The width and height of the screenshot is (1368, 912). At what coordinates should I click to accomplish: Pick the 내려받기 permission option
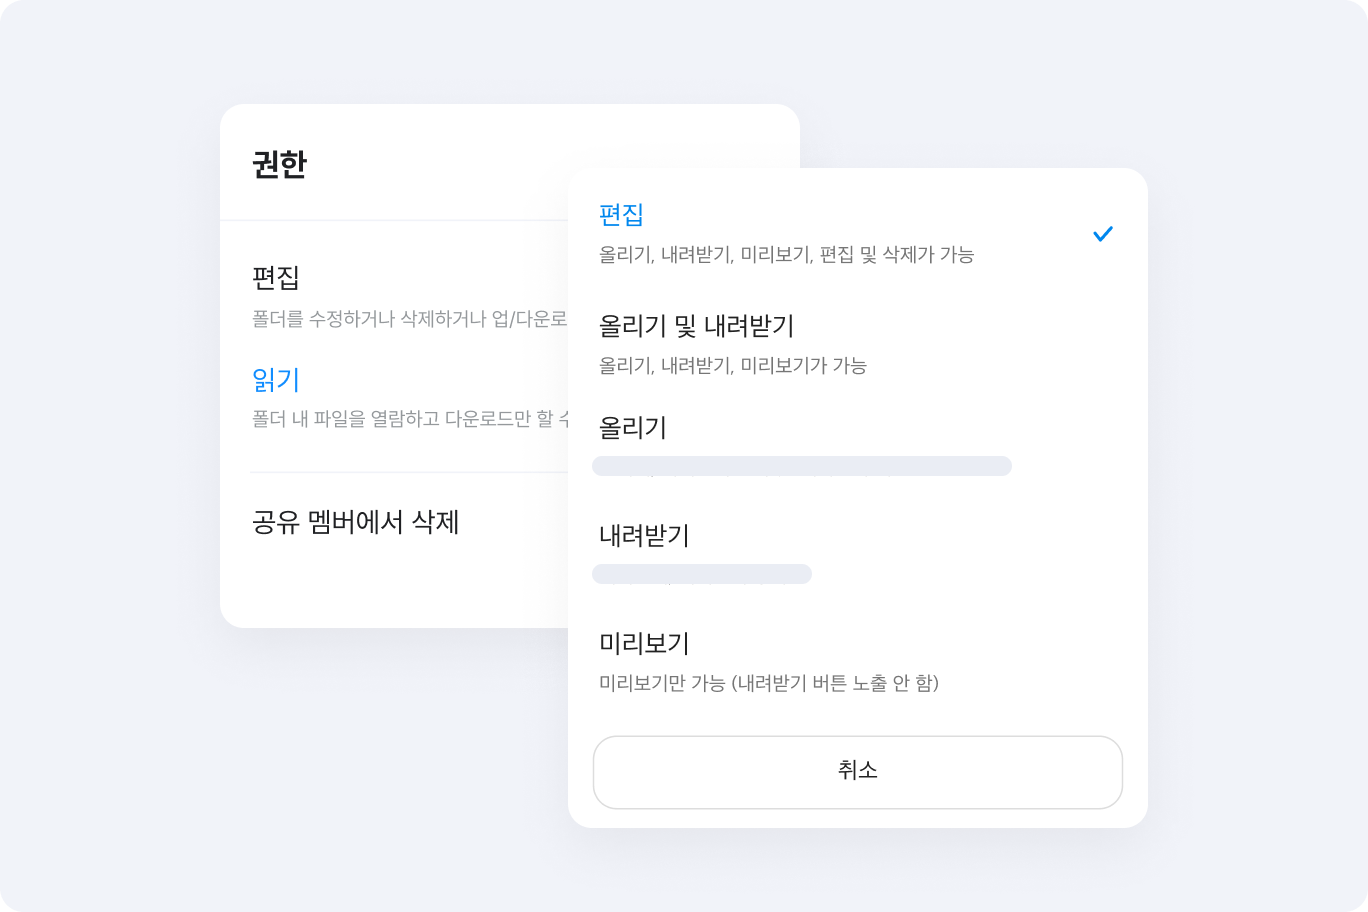[x=644, y=536]
